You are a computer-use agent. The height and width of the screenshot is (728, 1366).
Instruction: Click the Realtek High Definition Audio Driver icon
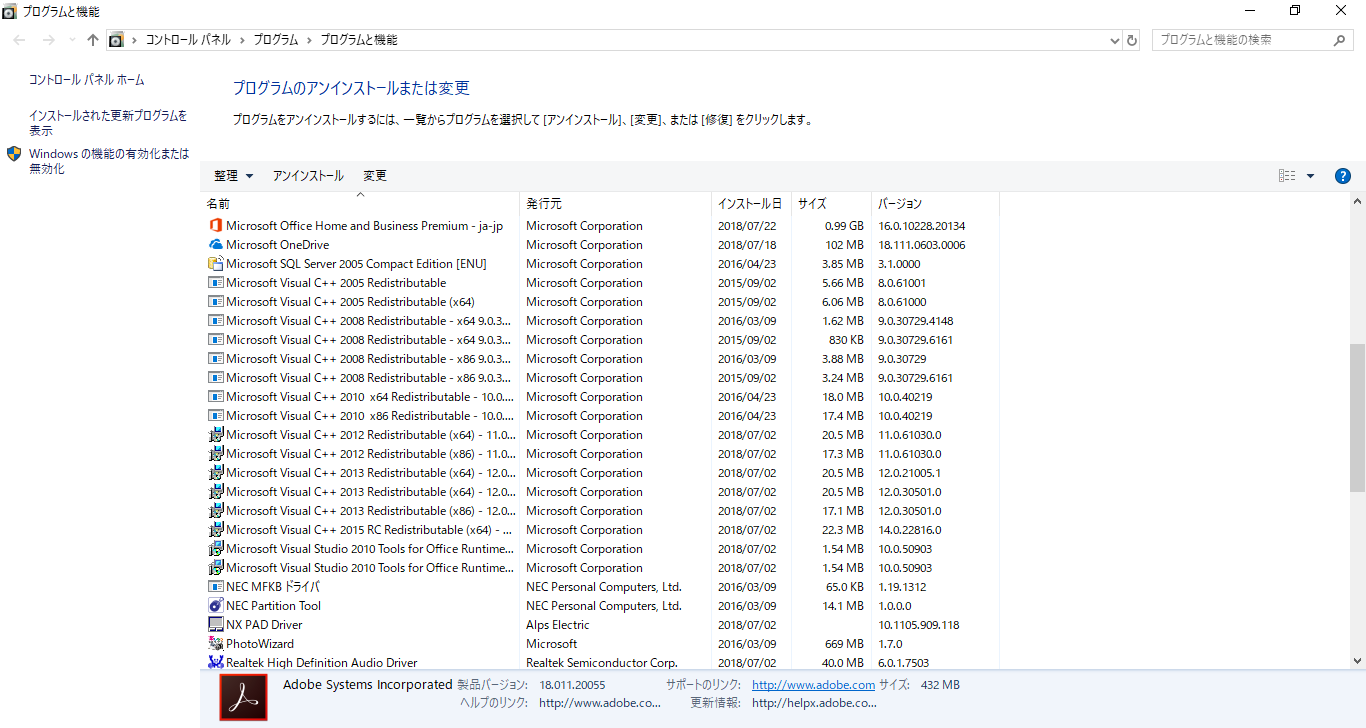point(215,663)
